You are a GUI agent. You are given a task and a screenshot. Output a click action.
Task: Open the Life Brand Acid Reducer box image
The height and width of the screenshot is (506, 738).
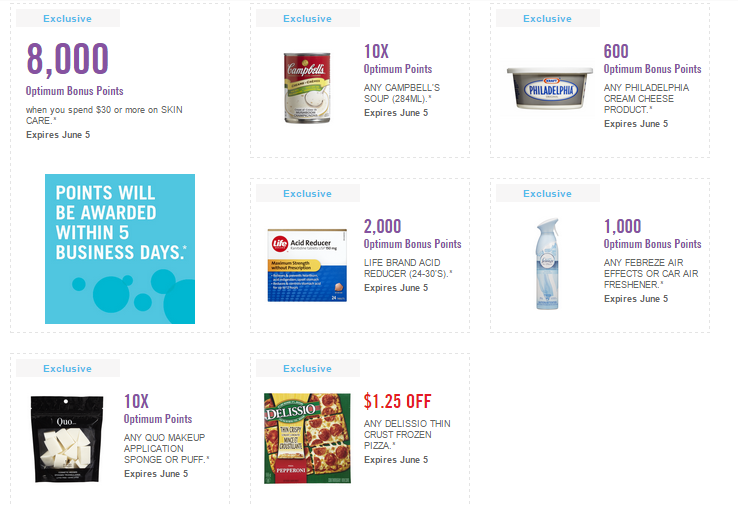(x=307, y=265)
